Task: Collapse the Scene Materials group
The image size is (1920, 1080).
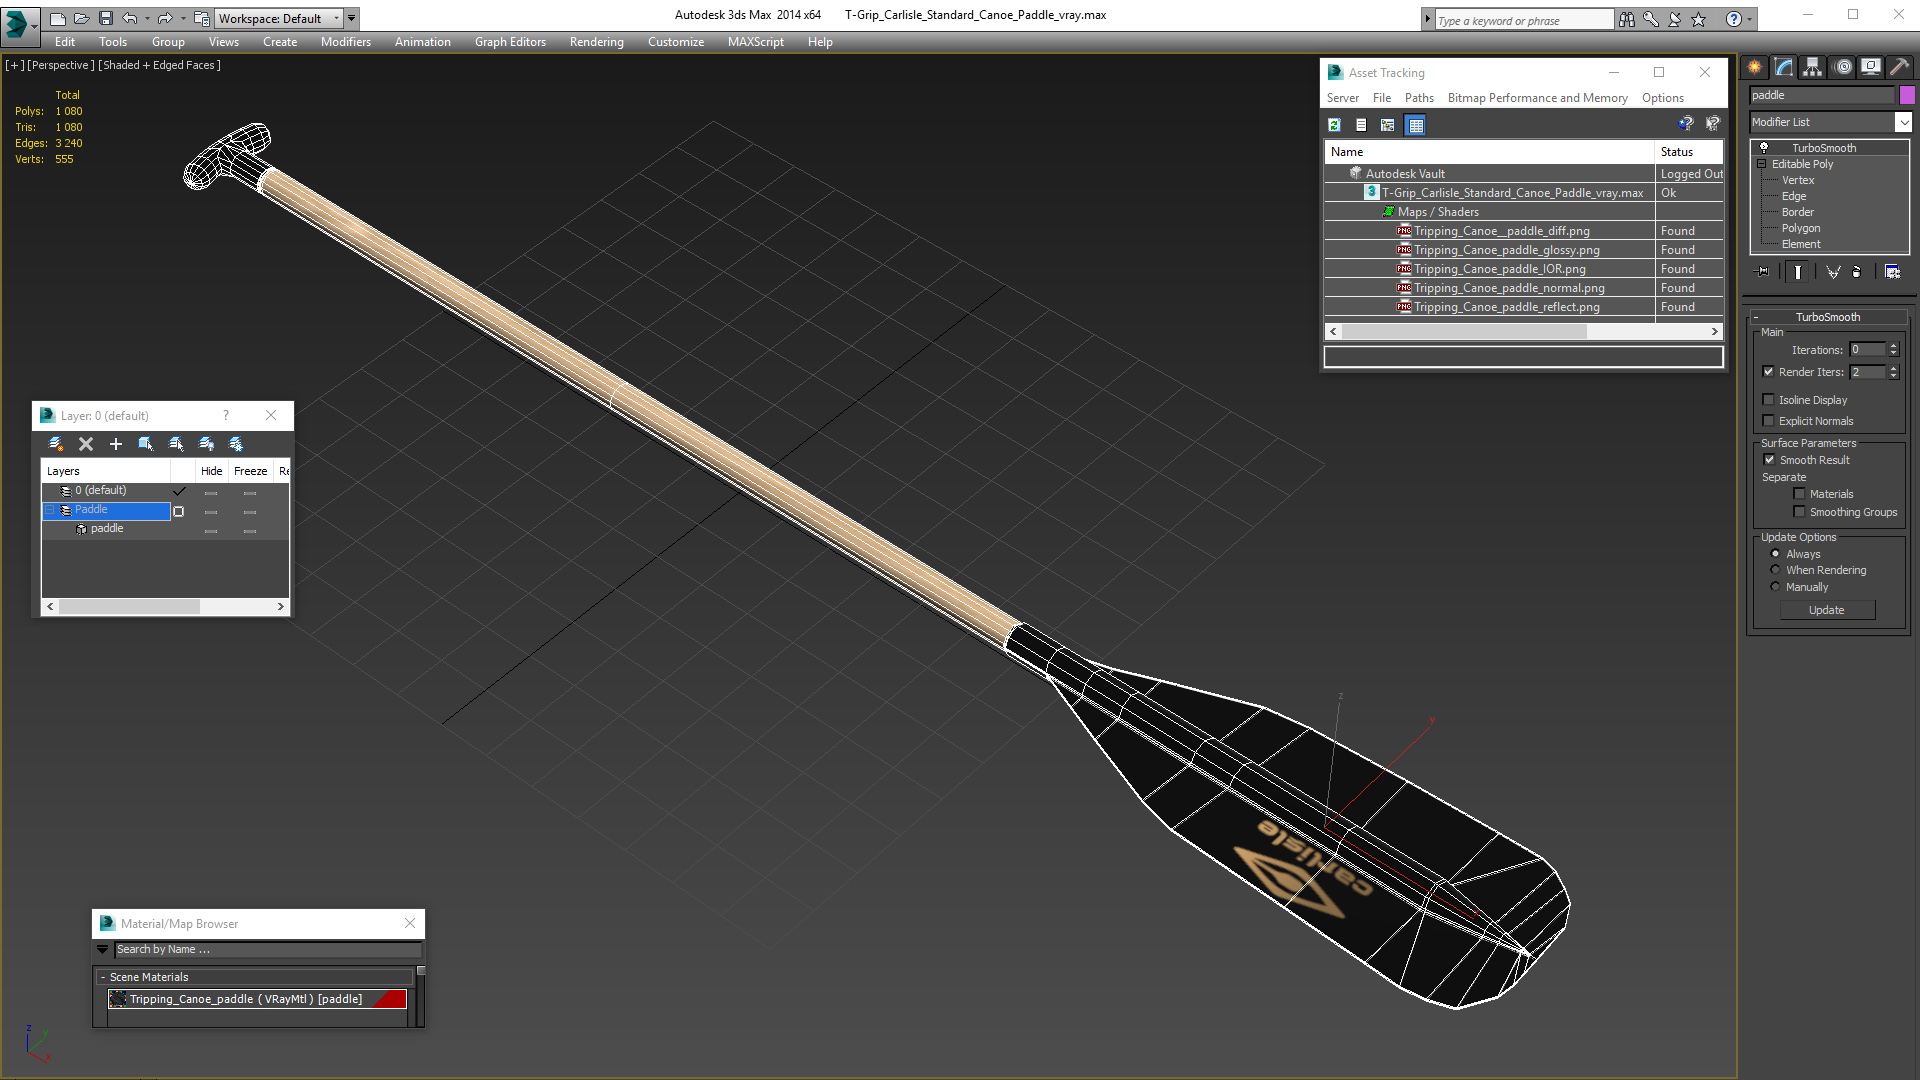Action: 102,977
